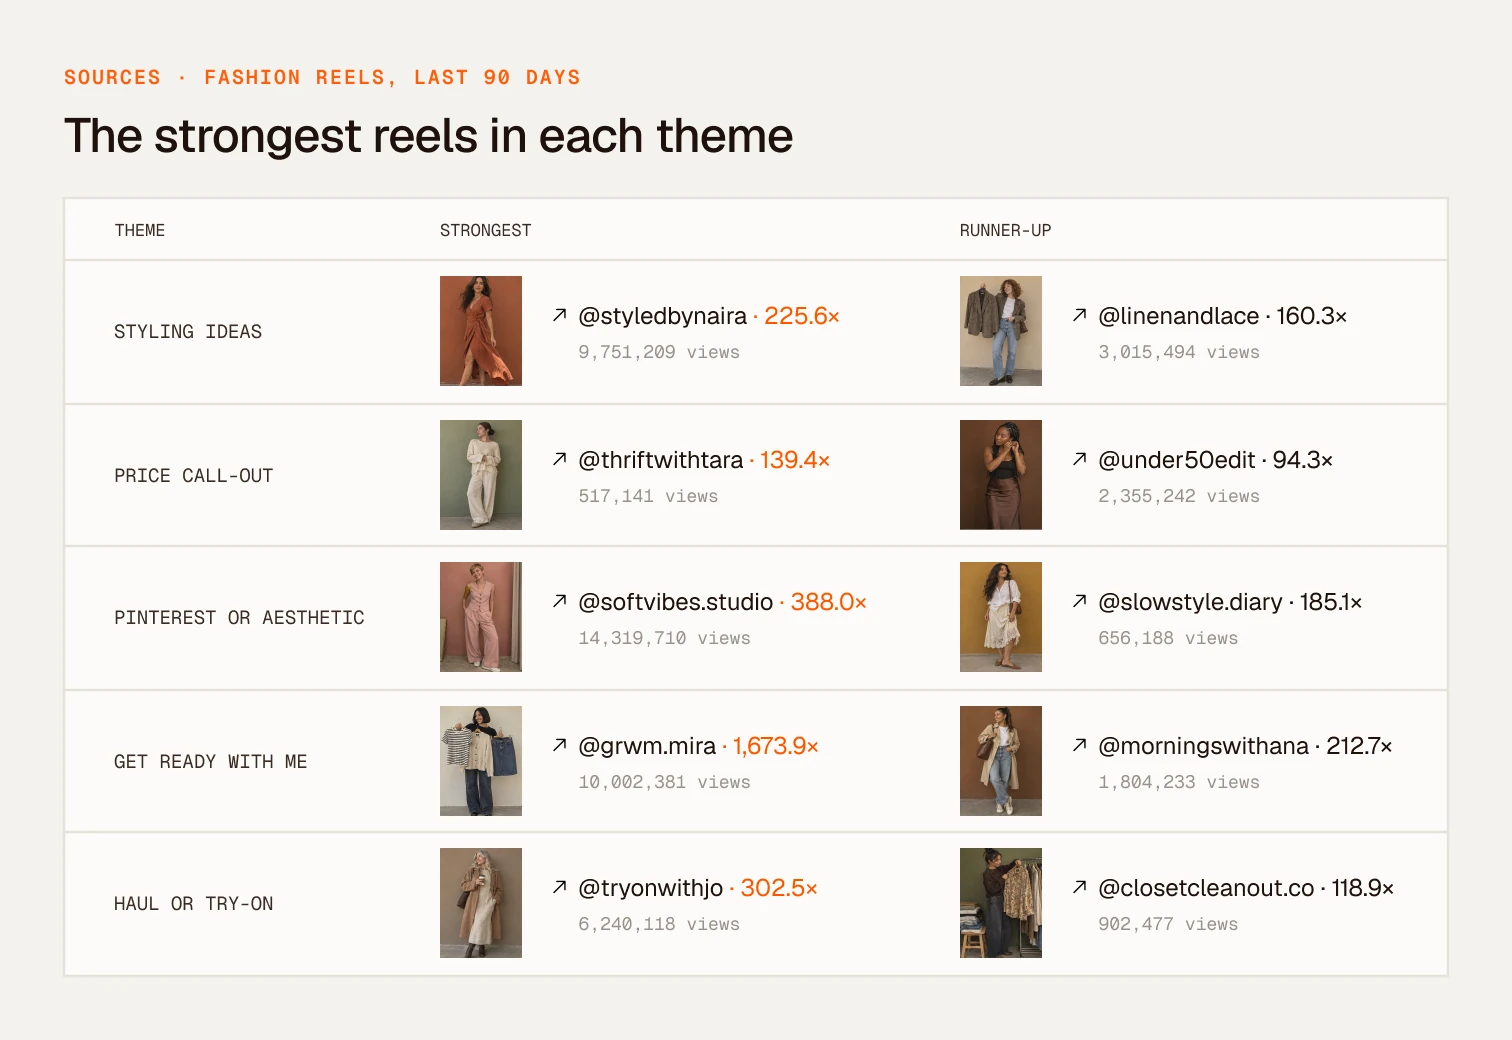The image size is (1512, 1040).
Task: Click the 14,319,710 views count
Action: pos(665,638)
